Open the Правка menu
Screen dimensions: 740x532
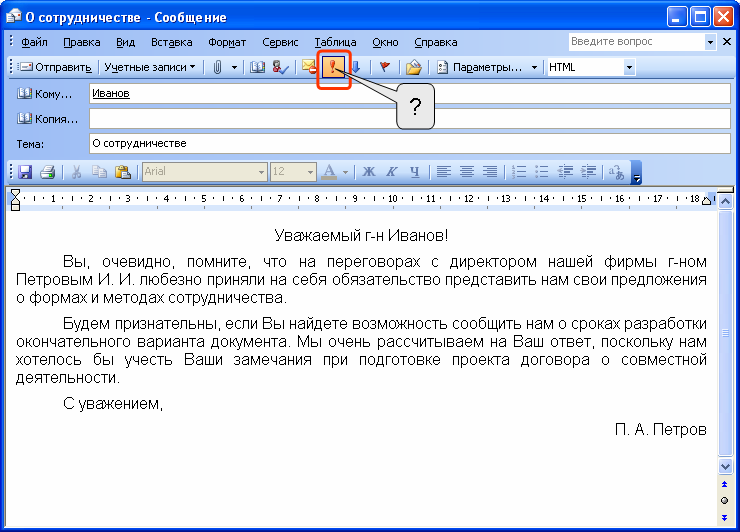[82, 42]
